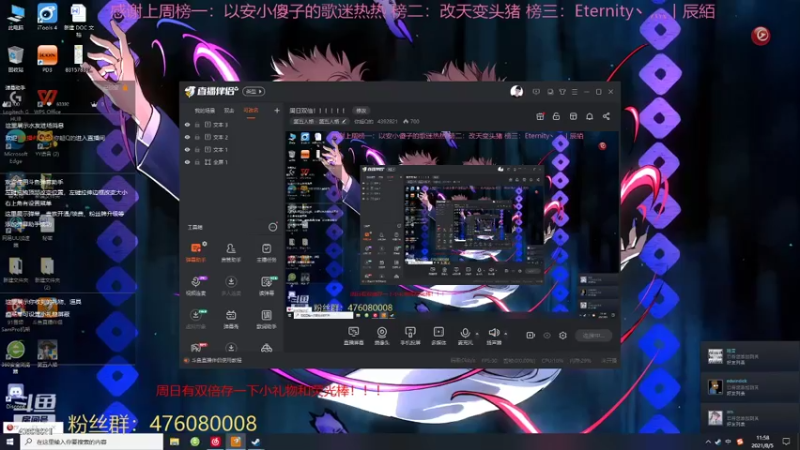Open the download-arrow tool with green badge in toolbox
This screenshot has width=800, height=450.
(195, 319)
